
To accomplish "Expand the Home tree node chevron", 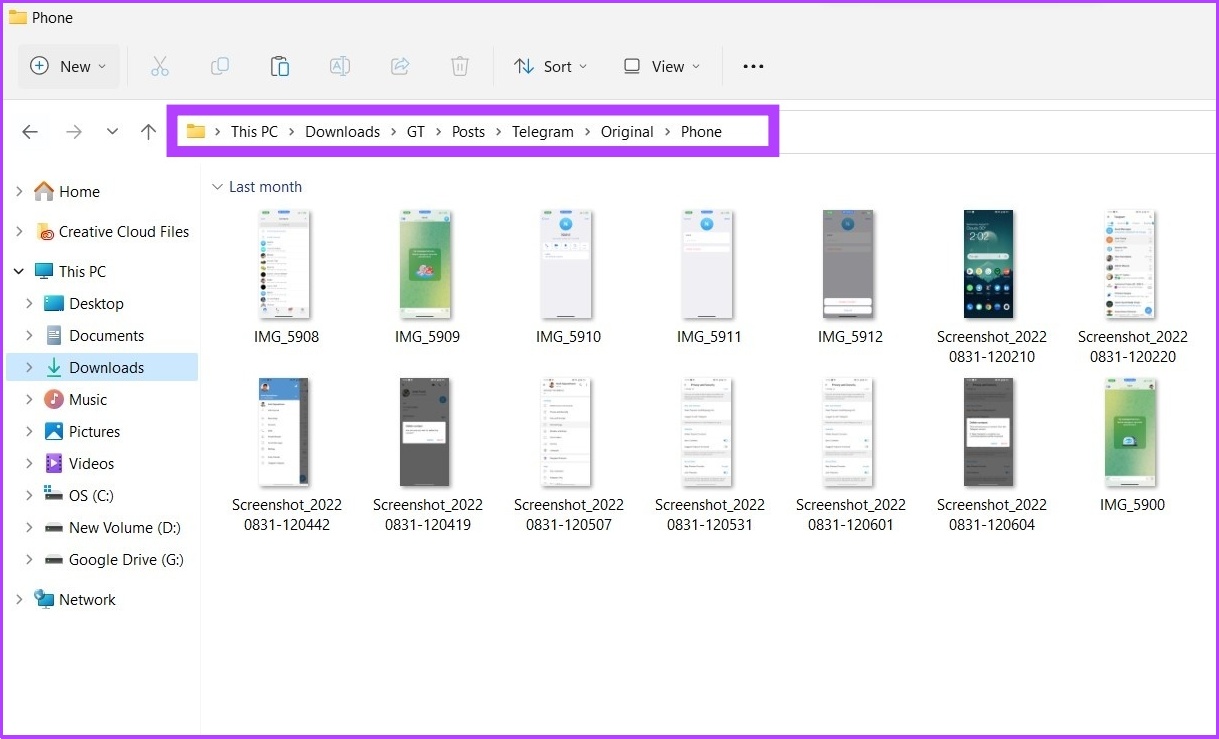I will click(x=18, y=191).
